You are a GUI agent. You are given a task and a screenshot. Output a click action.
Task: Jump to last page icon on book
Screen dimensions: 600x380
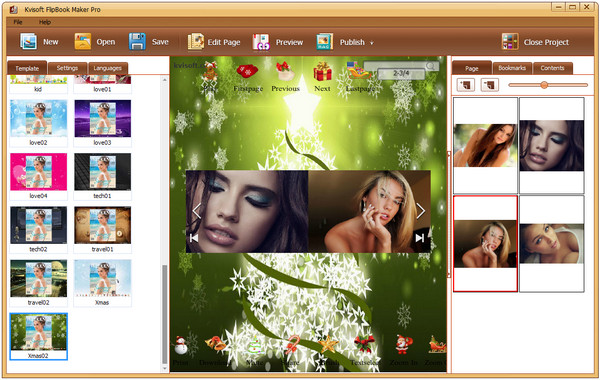click(x=420, y=238)
